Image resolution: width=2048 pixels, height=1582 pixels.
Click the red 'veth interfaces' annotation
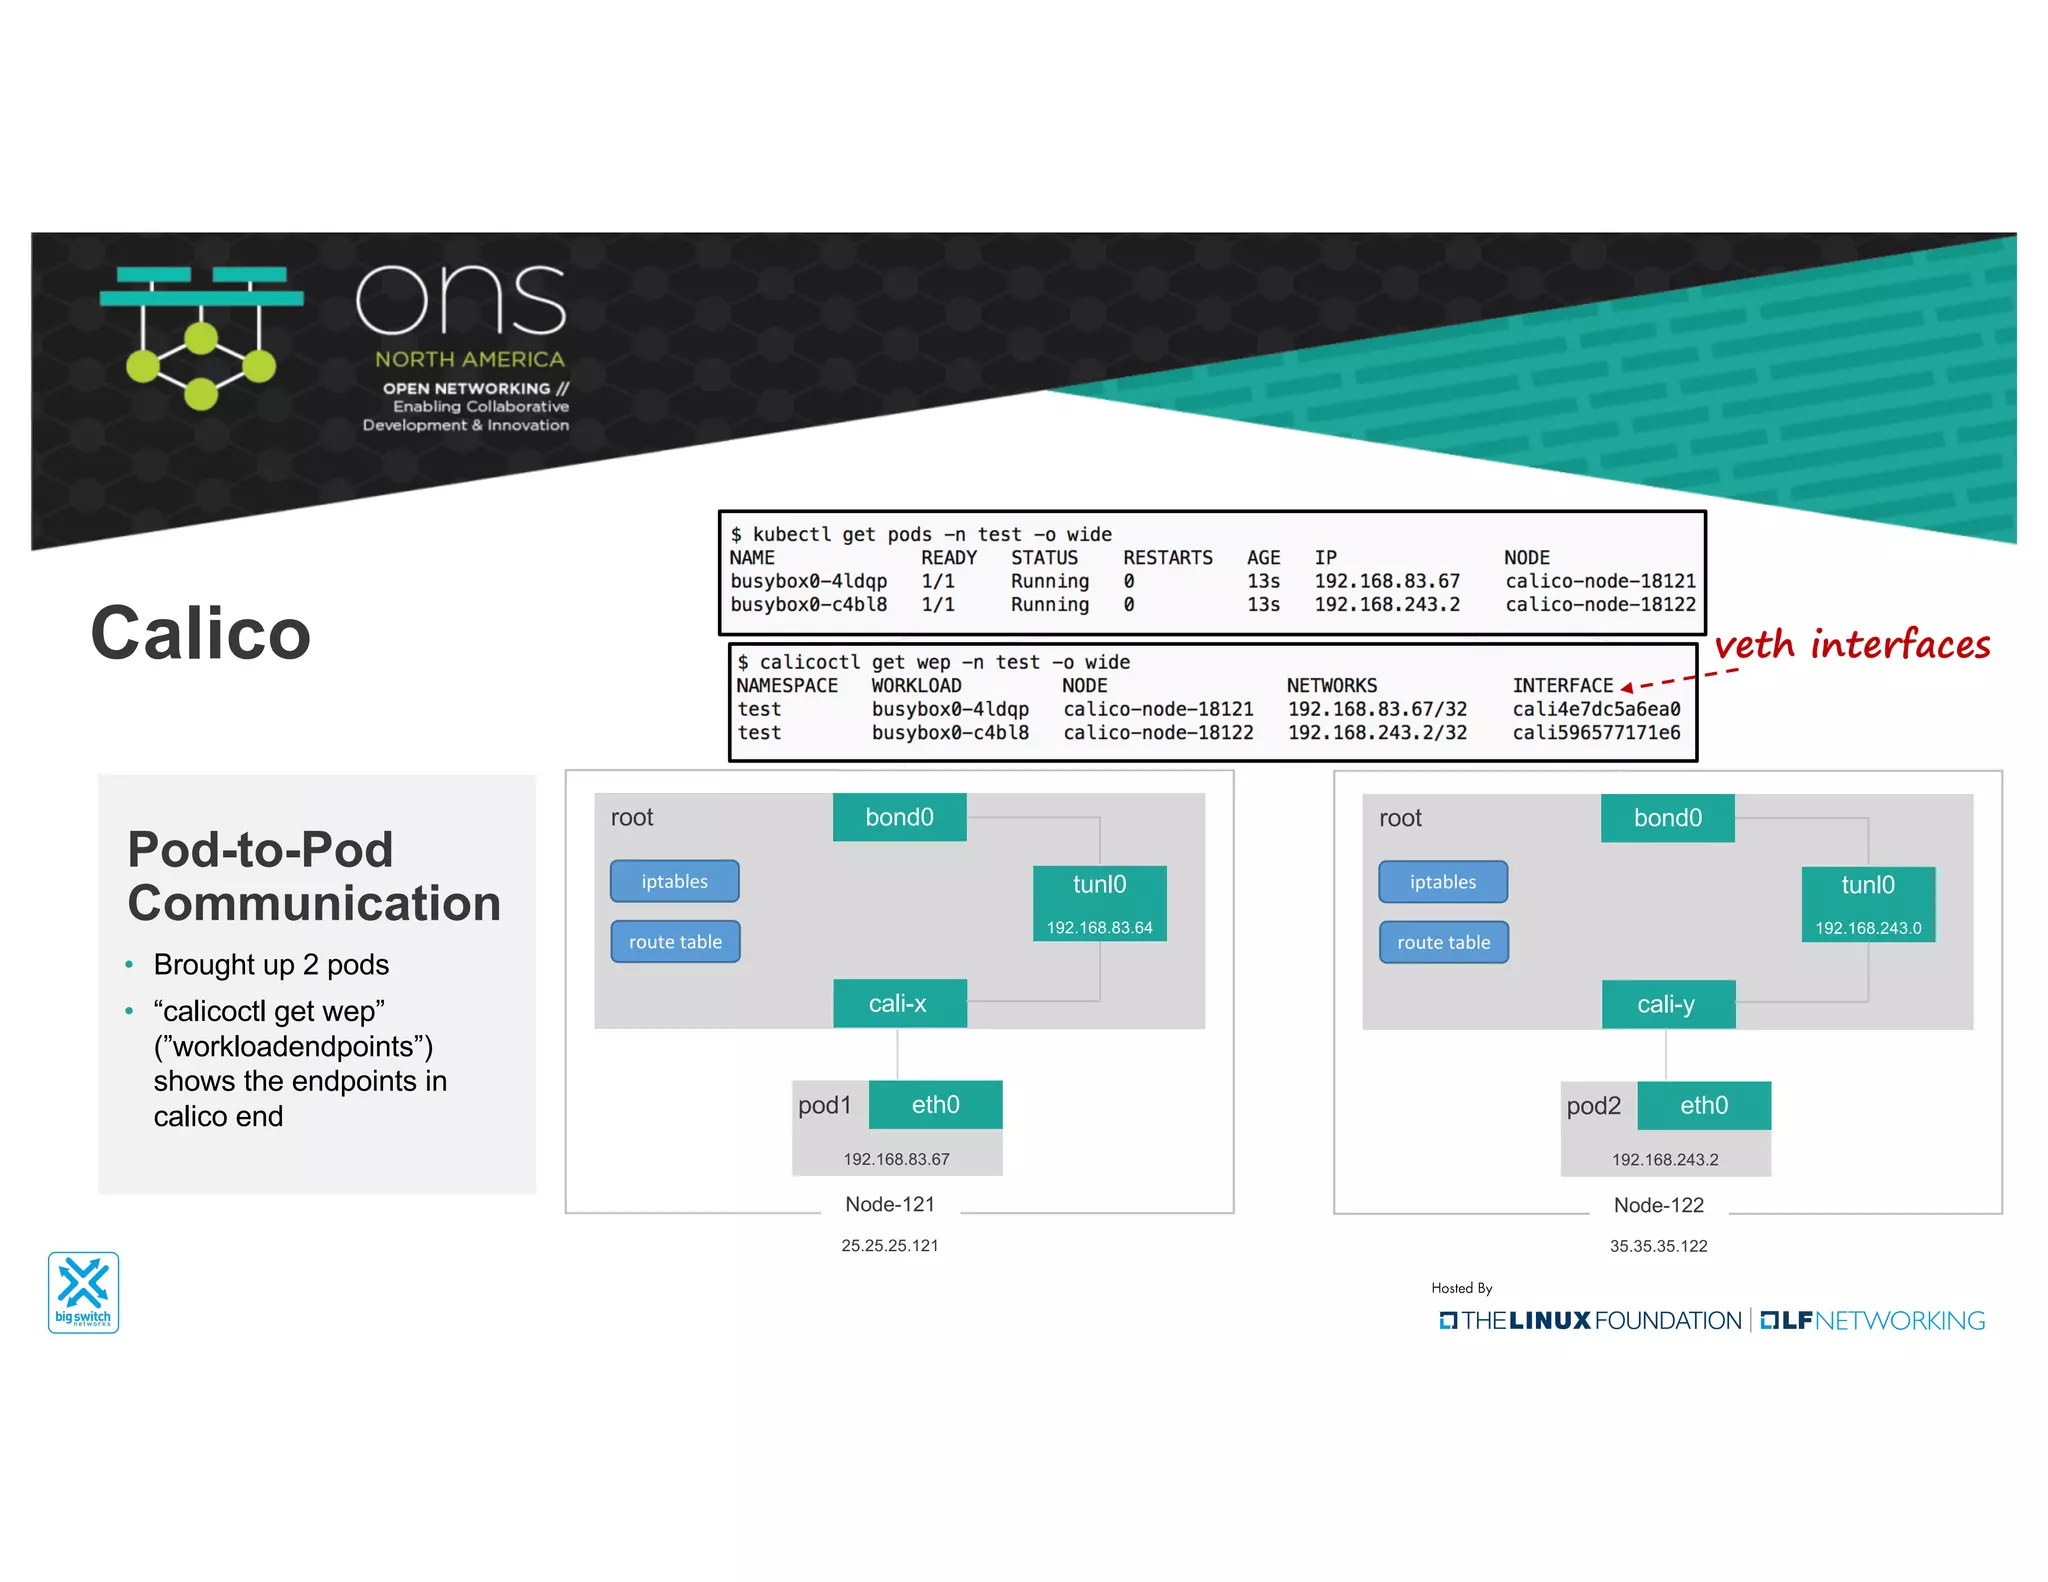point(1852,645)
